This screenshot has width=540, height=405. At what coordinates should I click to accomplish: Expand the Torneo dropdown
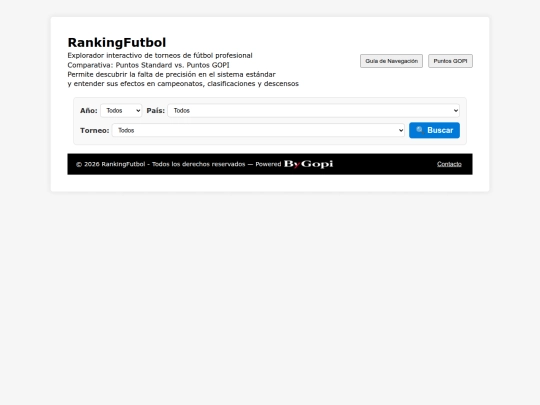pos(258,130)
